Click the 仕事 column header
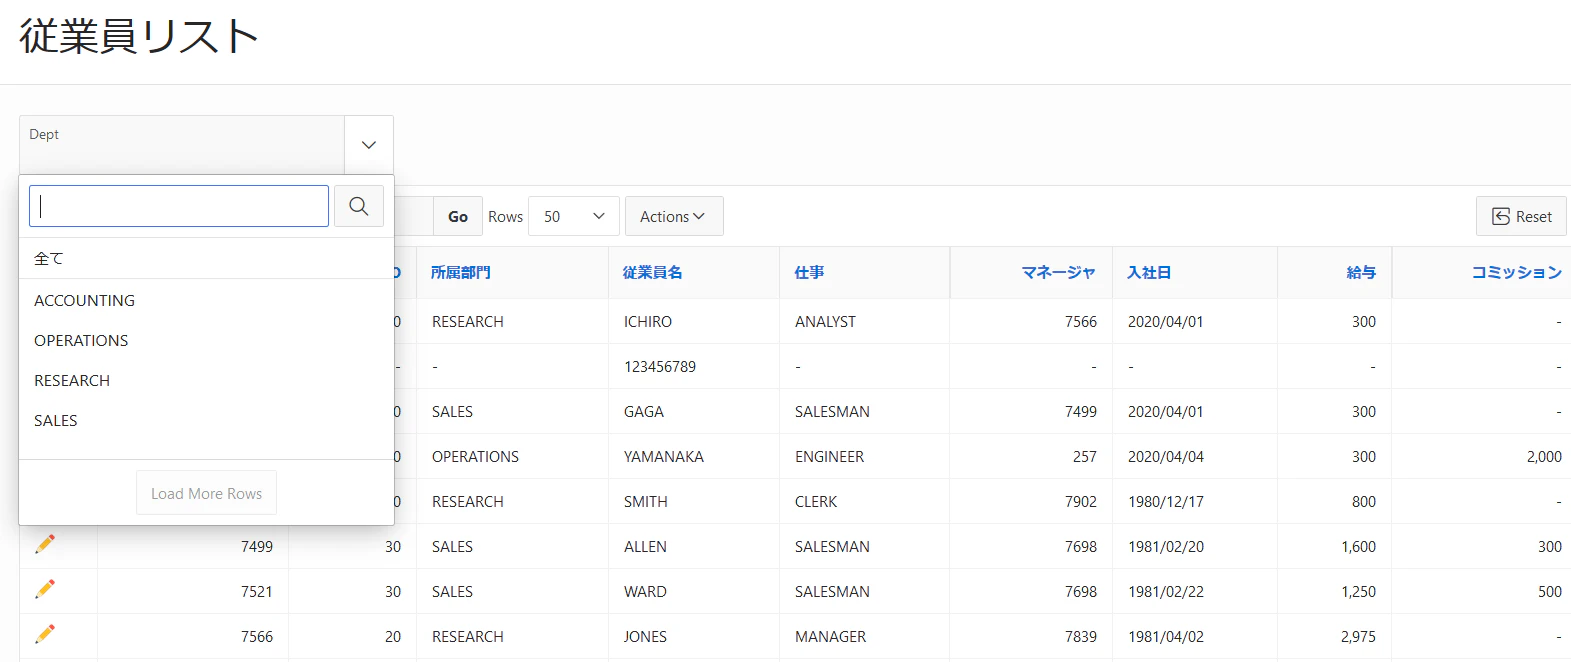Screen dimensions: 1571x662 809,272
